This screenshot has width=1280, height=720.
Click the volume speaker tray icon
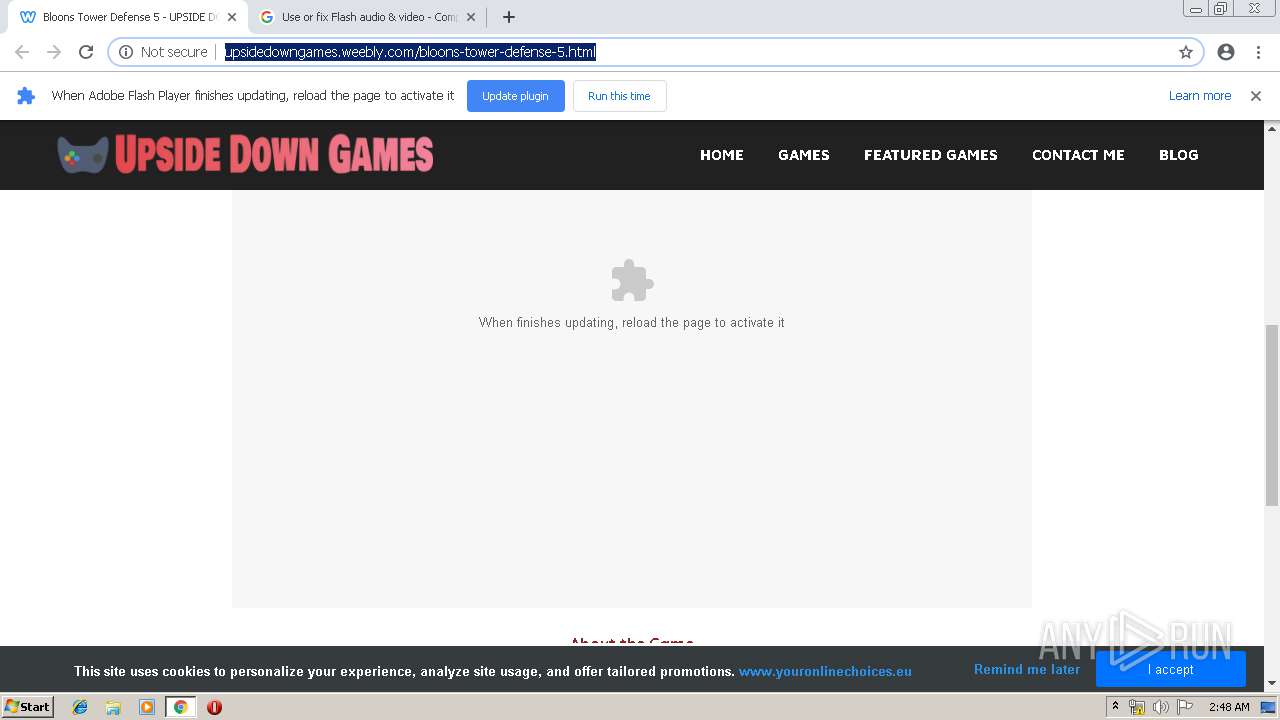point(1160,707)
